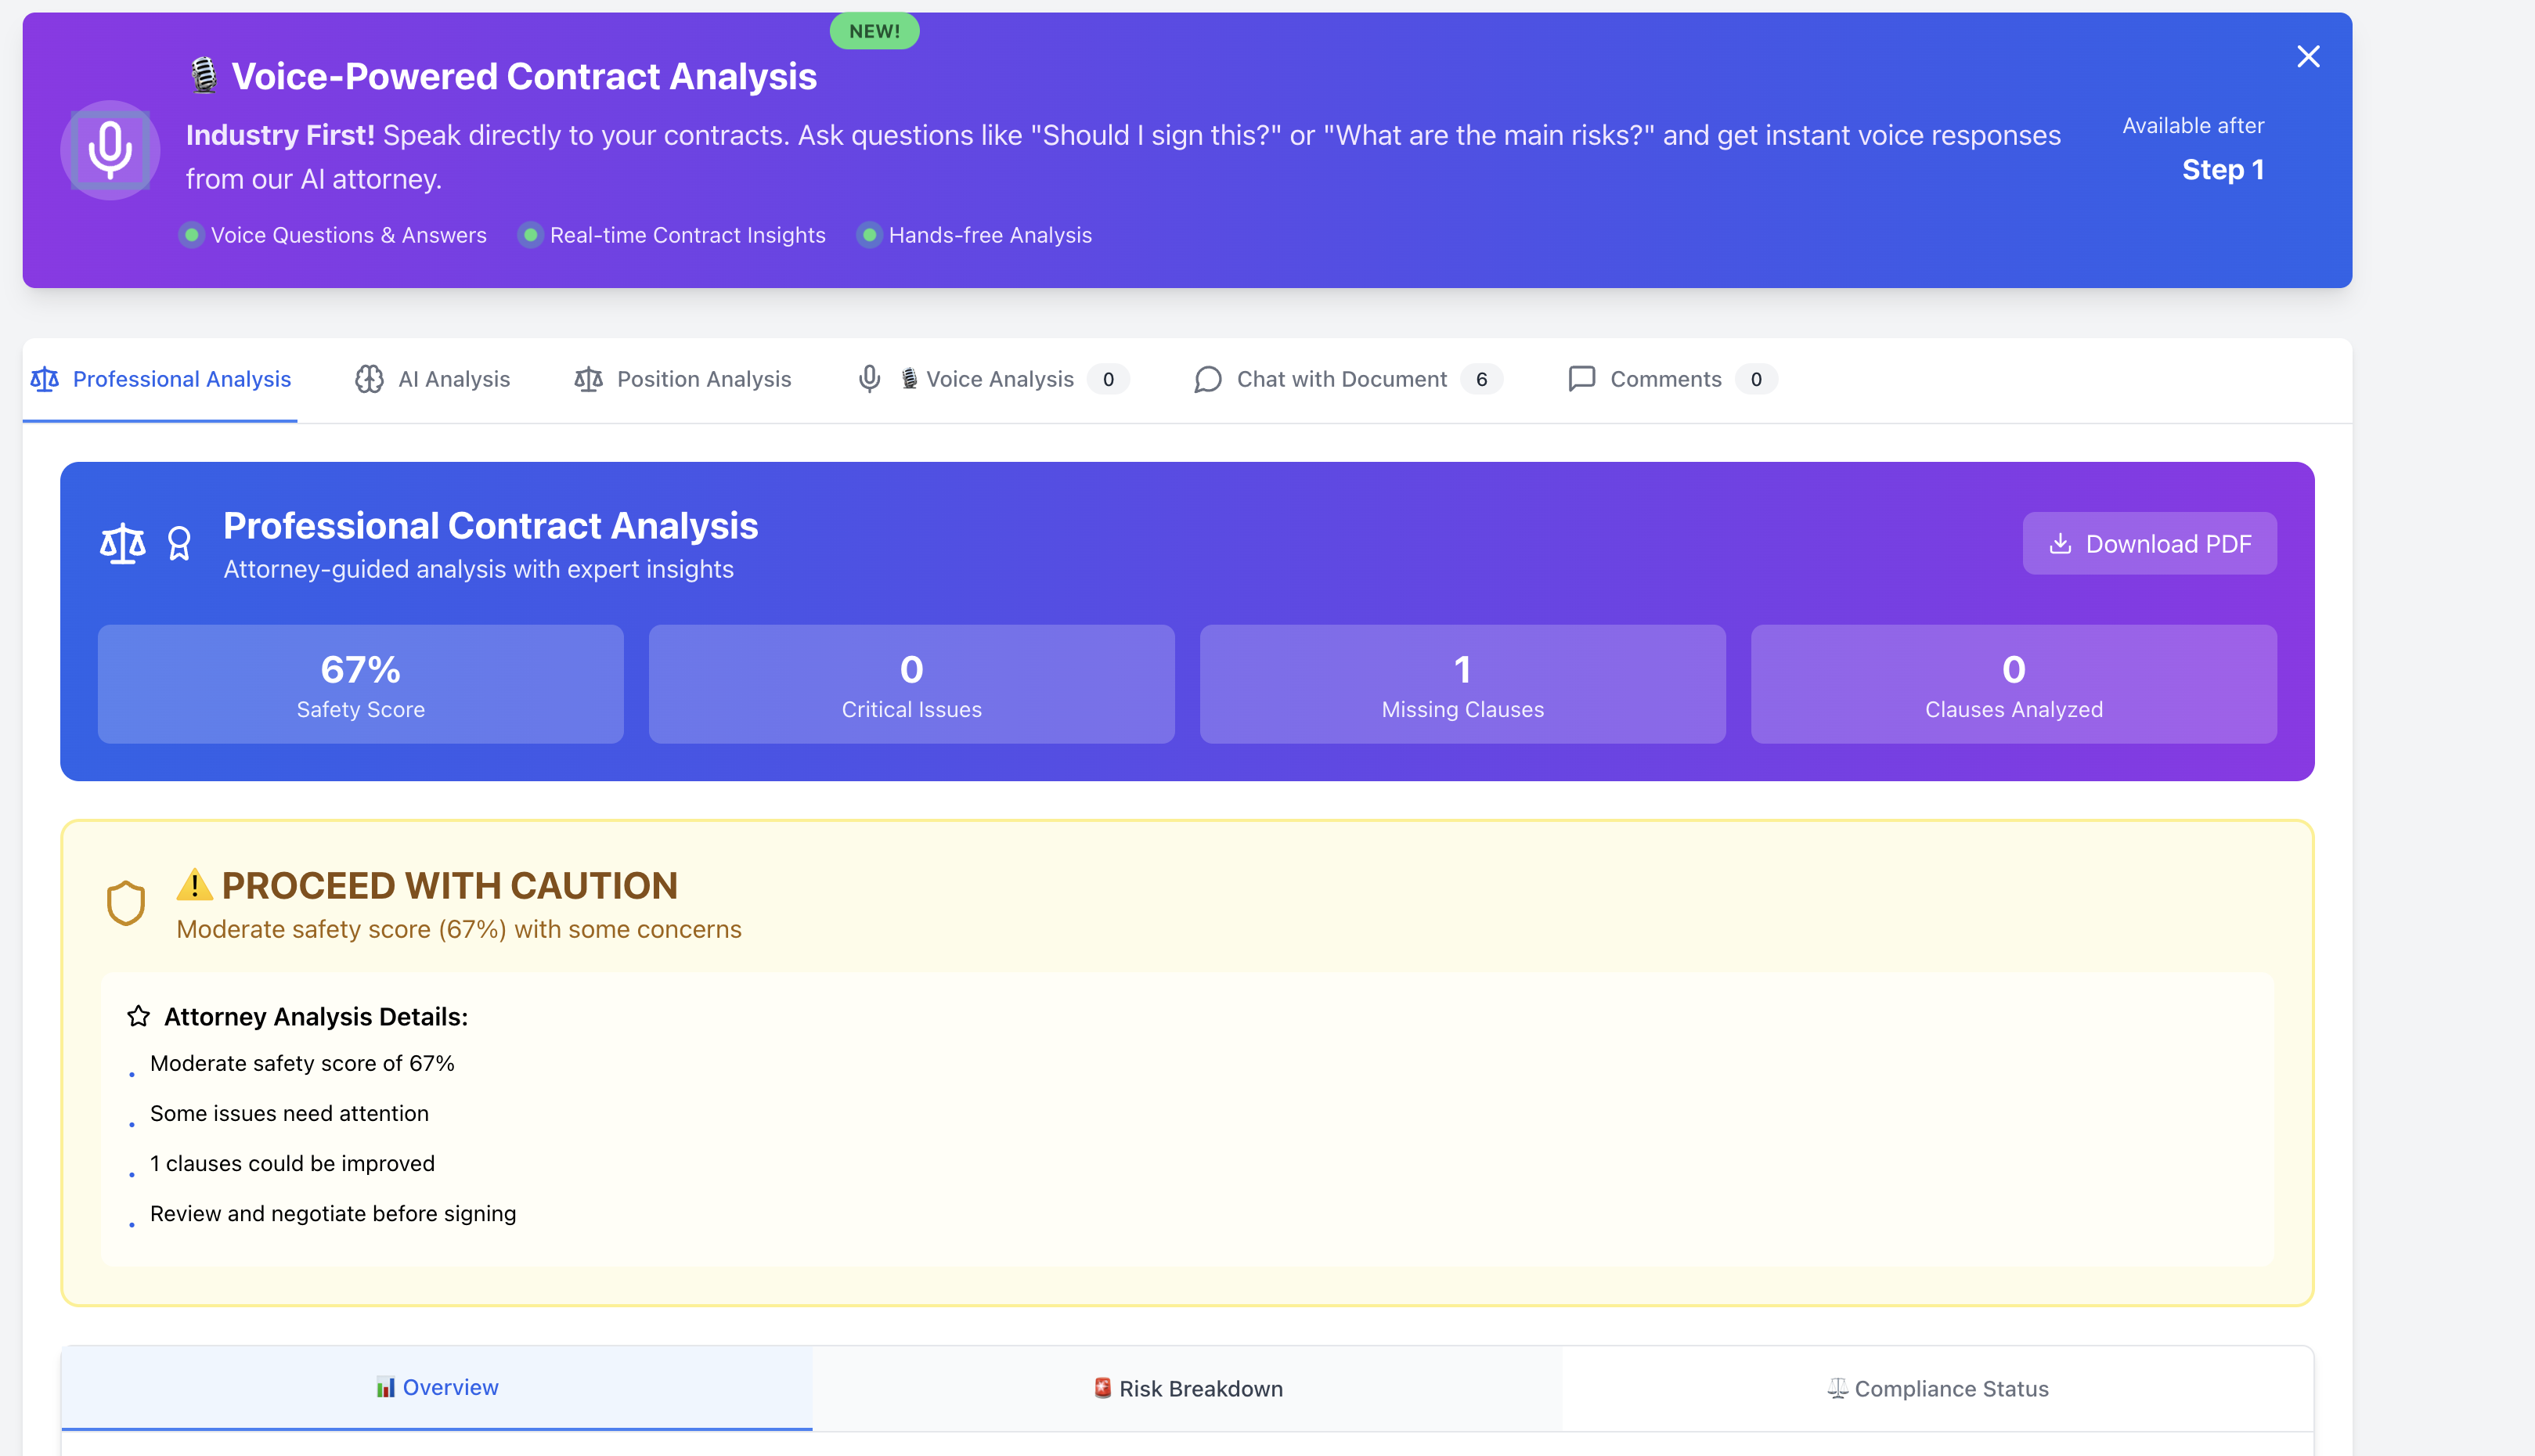Click the 'Voice Questions & Answers' label

click(349, 235)
